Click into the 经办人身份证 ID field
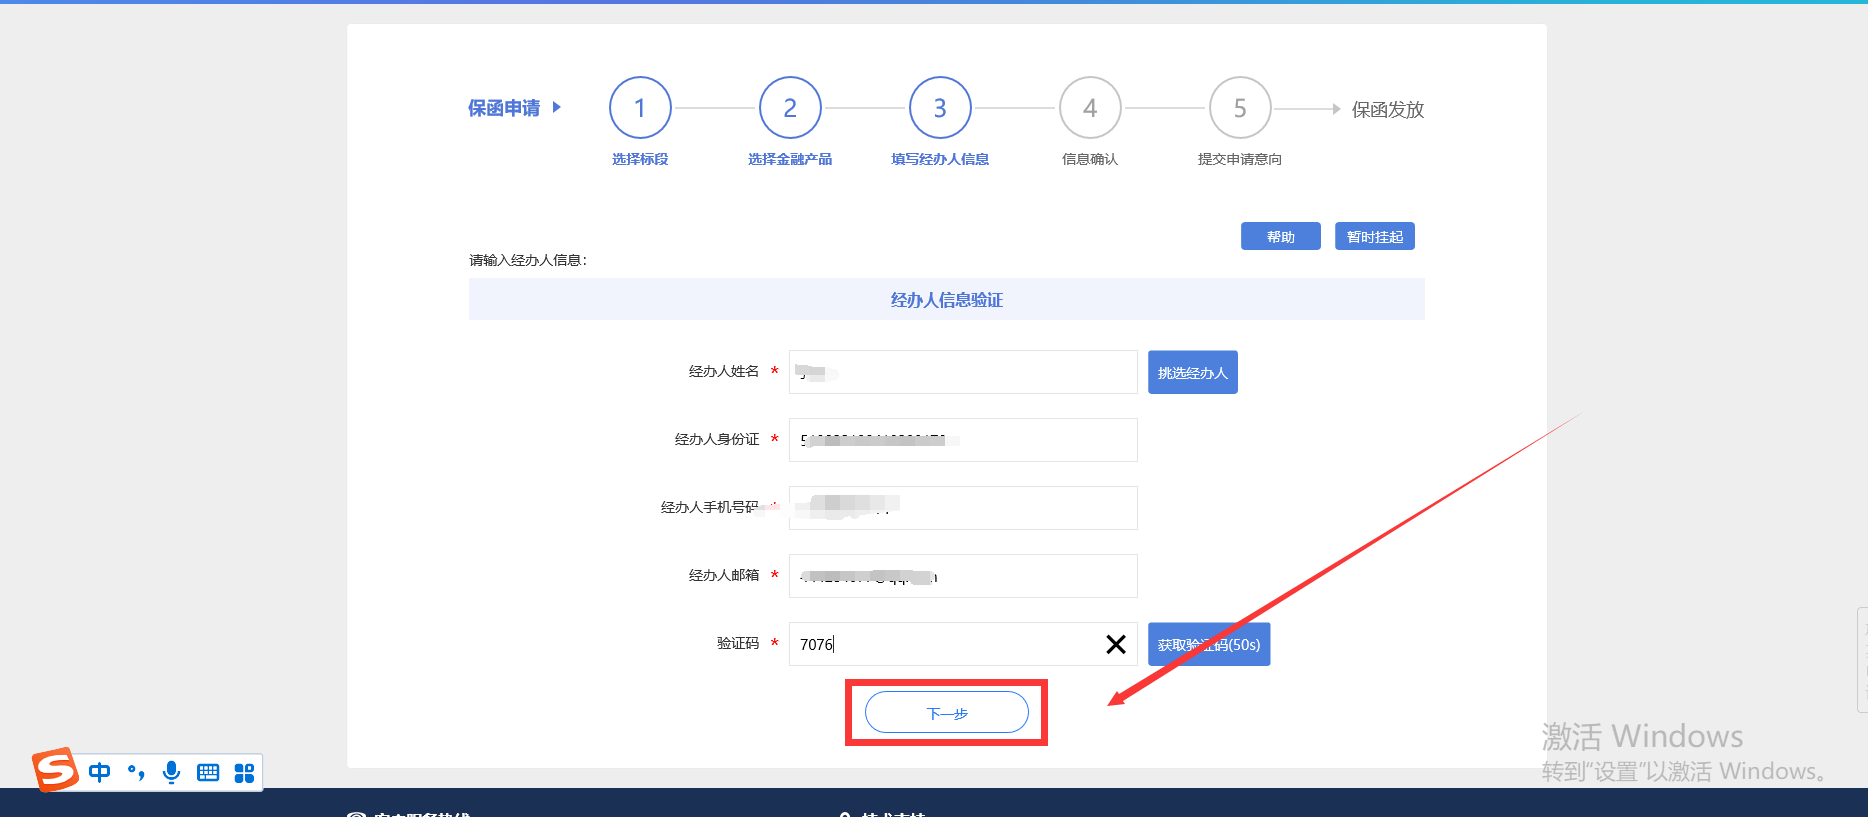This screenshot has width=1868, height=817. (x=962, y=440)
